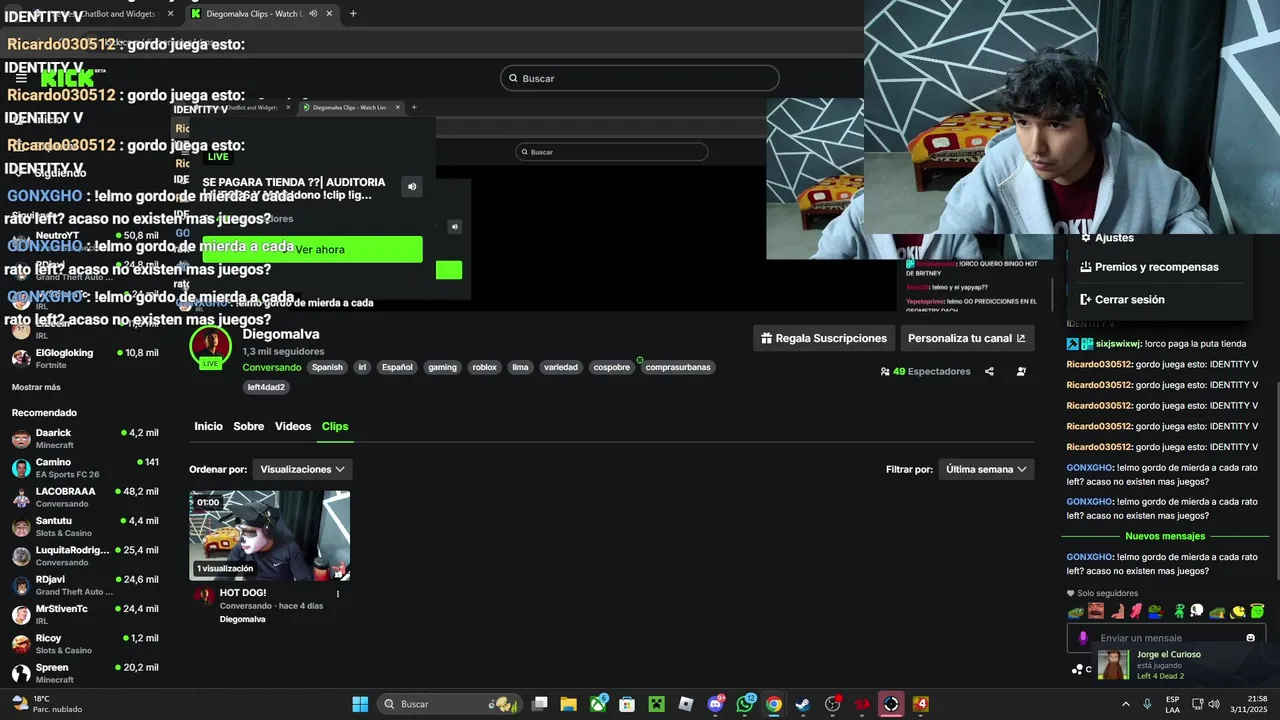Open OBS Studio from the taskbar
The width and height of the screenshot is (1280, 720).
click(832, 704)
